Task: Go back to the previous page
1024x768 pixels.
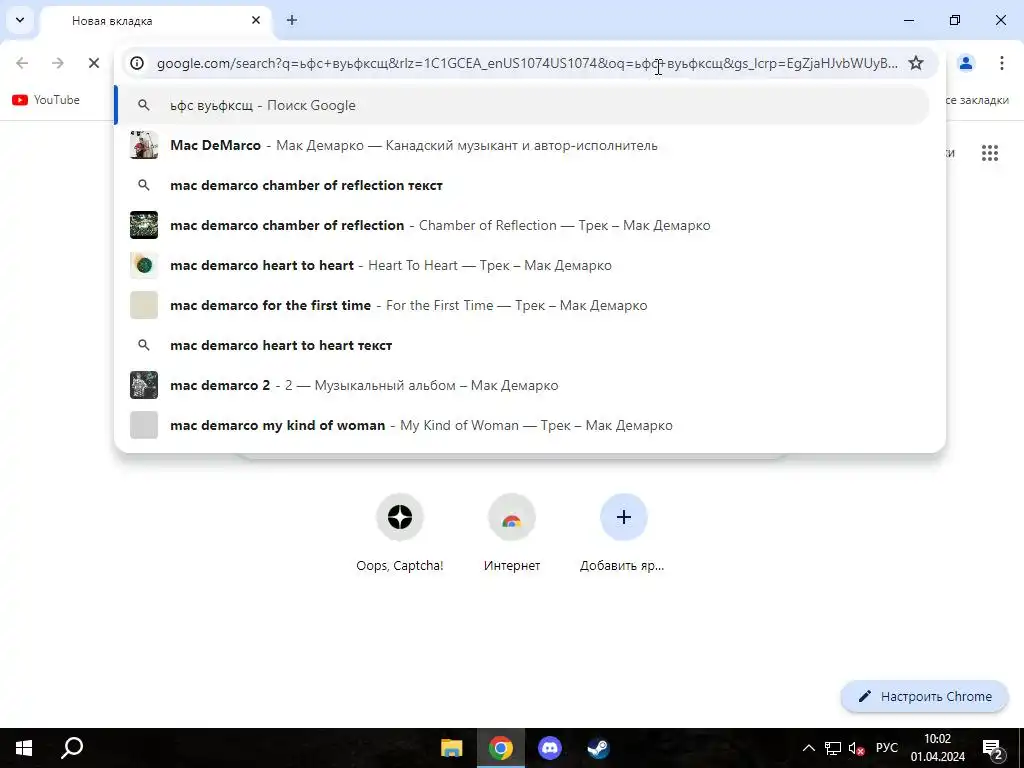Action: [22, 63]
